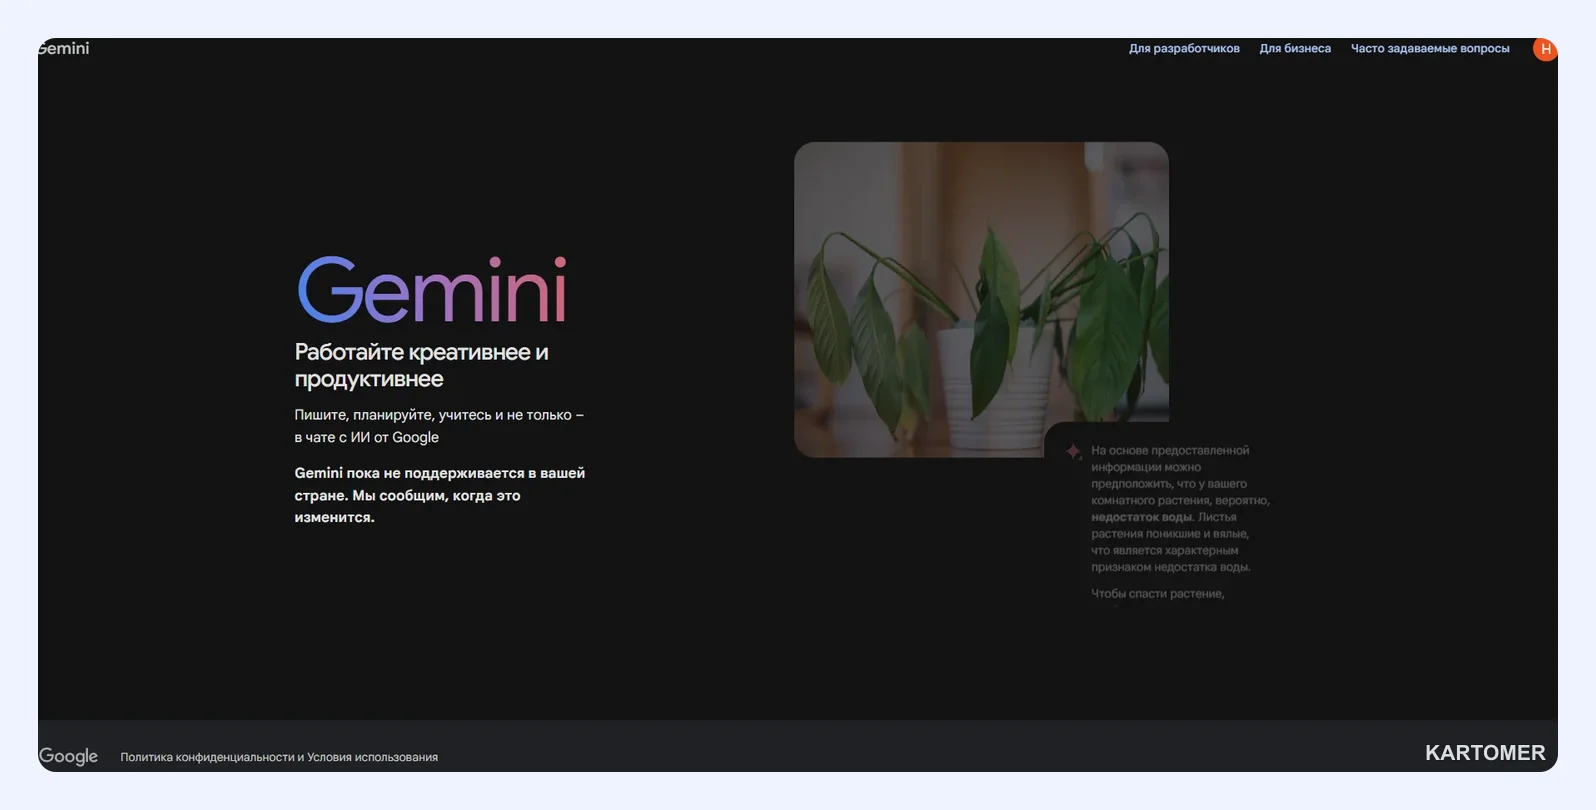The image size is (1596, 810).
Task: Open 'Для бизнеса' in the top menu
Action: coord(1295,48)
